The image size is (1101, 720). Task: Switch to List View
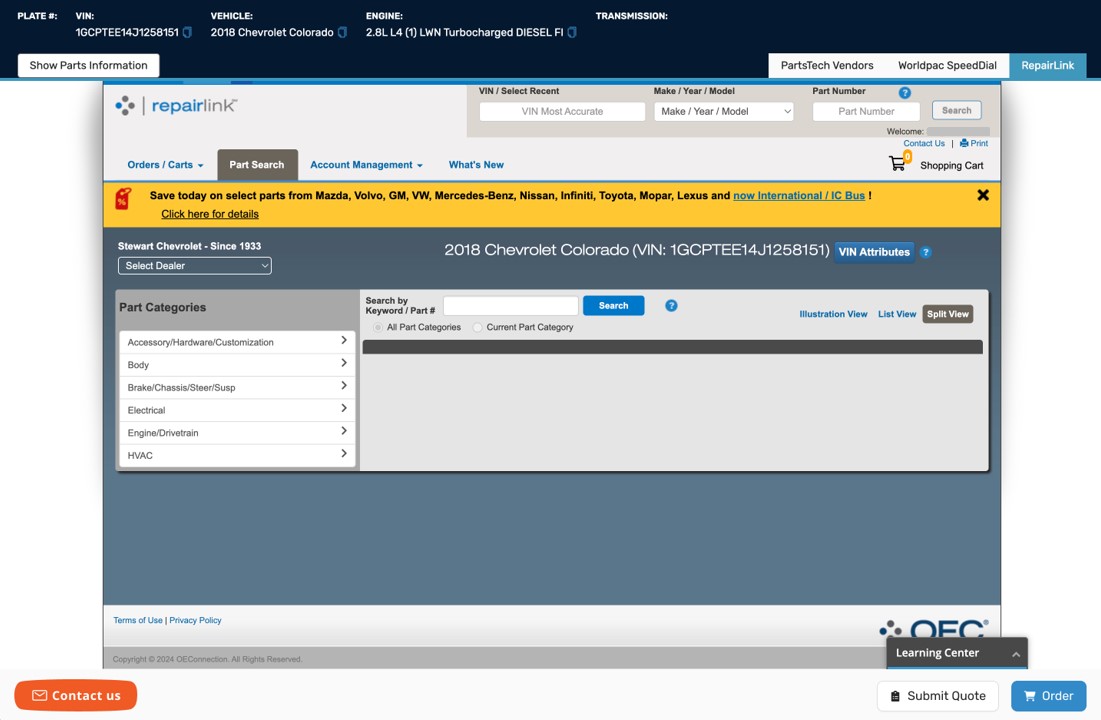tap(897, 314)
